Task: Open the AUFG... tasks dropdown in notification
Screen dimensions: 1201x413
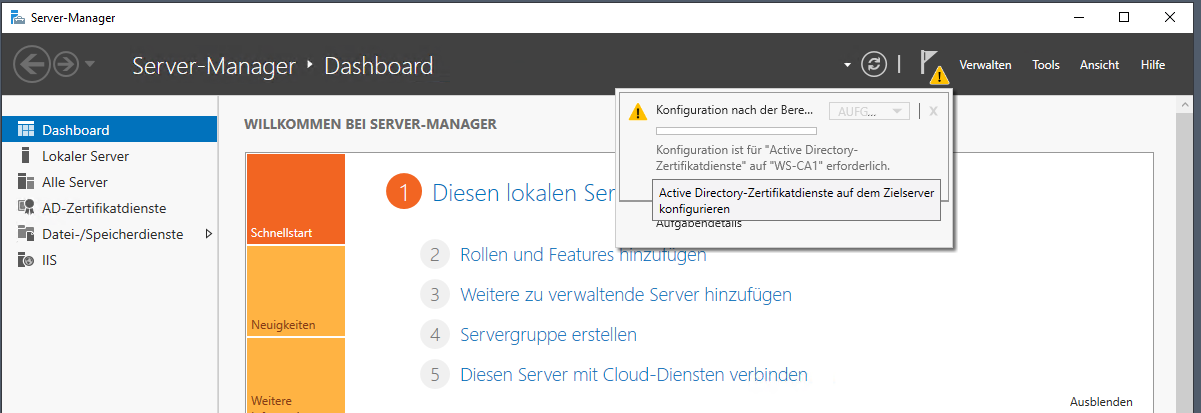Action: tap(869, 111)
